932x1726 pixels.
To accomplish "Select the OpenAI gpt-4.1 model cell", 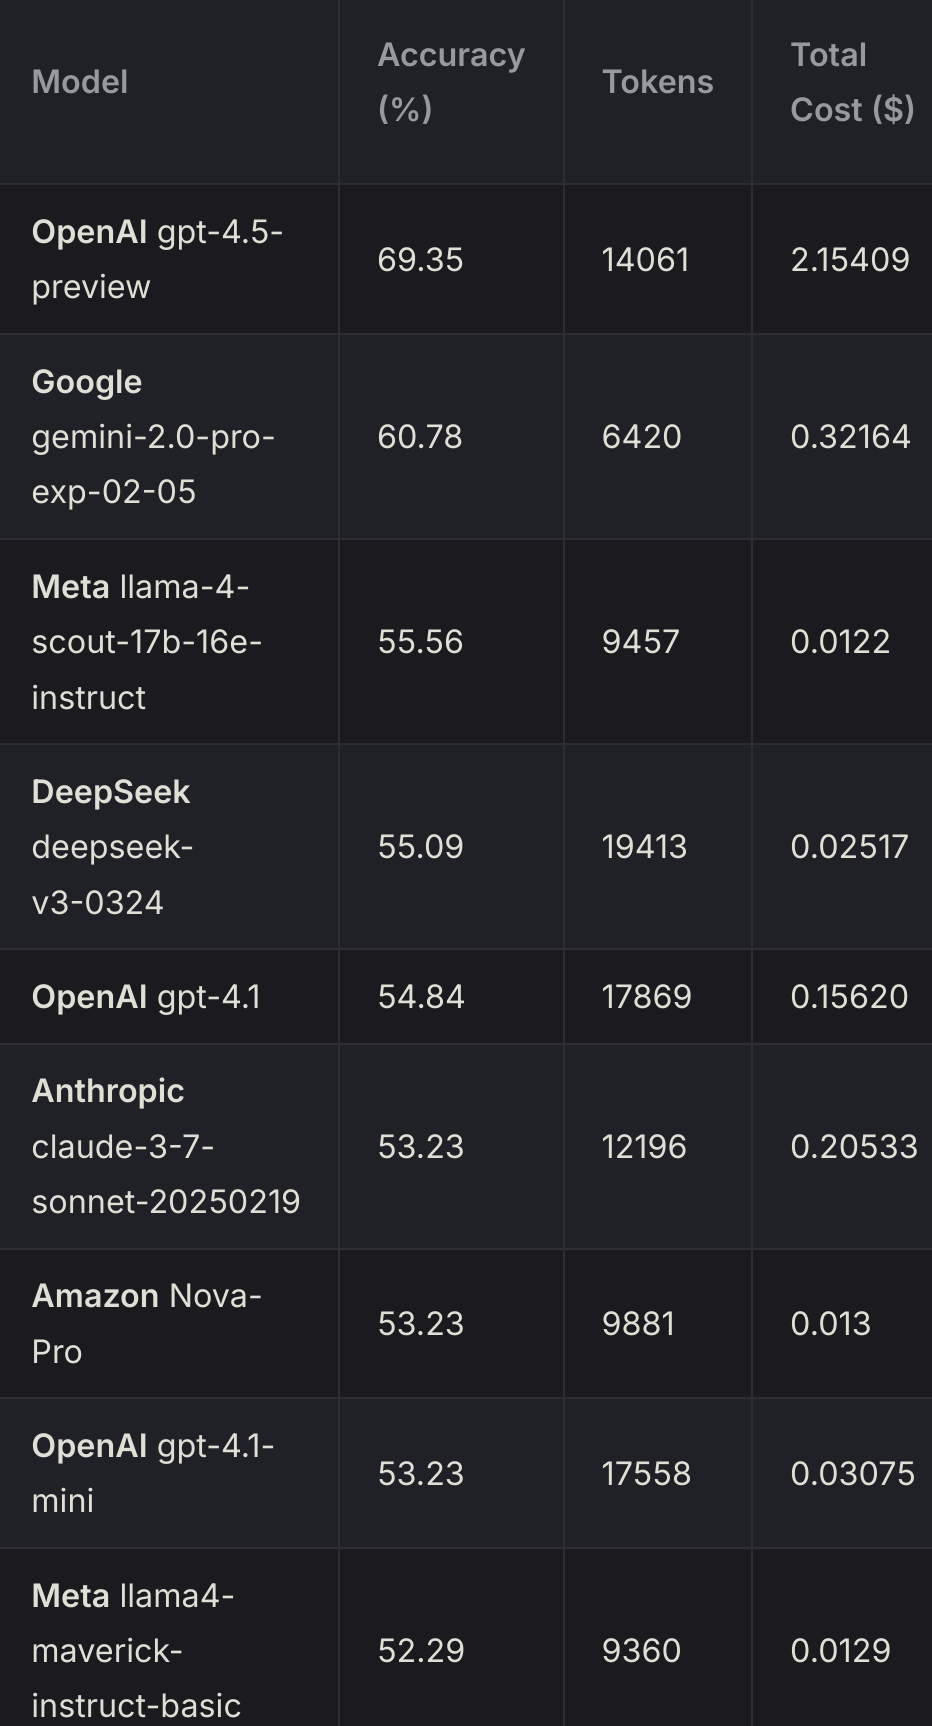I will (146, 997).
